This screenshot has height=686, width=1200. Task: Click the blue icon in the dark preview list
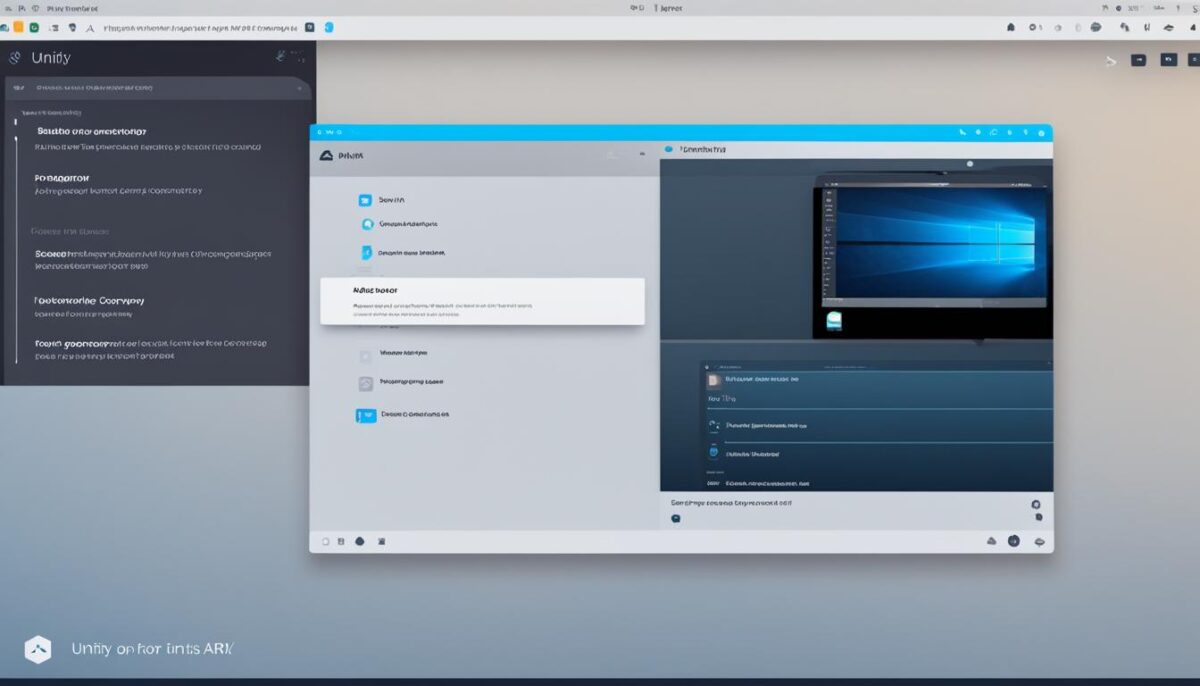(x=714, y=452)
